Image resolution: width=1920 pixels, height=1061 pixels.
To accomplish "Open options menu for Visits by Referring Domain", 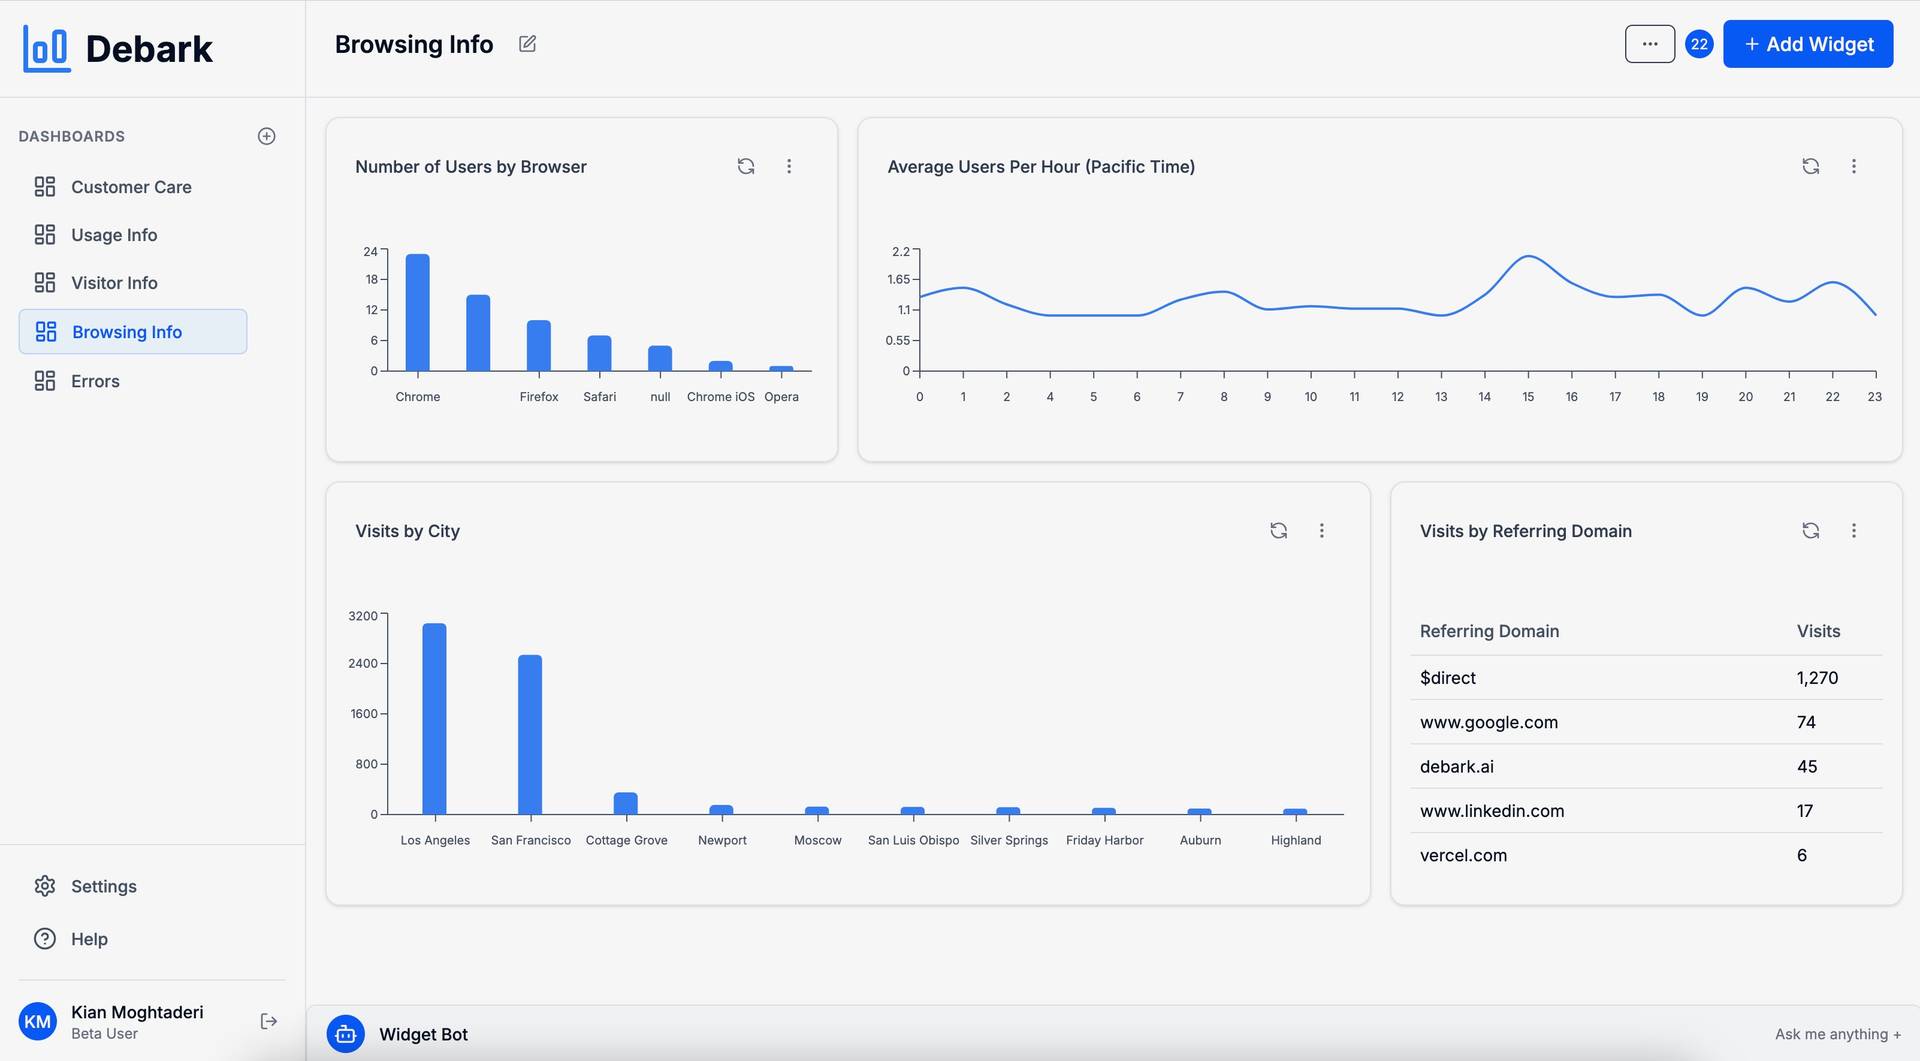I will tap(1853, 531).
